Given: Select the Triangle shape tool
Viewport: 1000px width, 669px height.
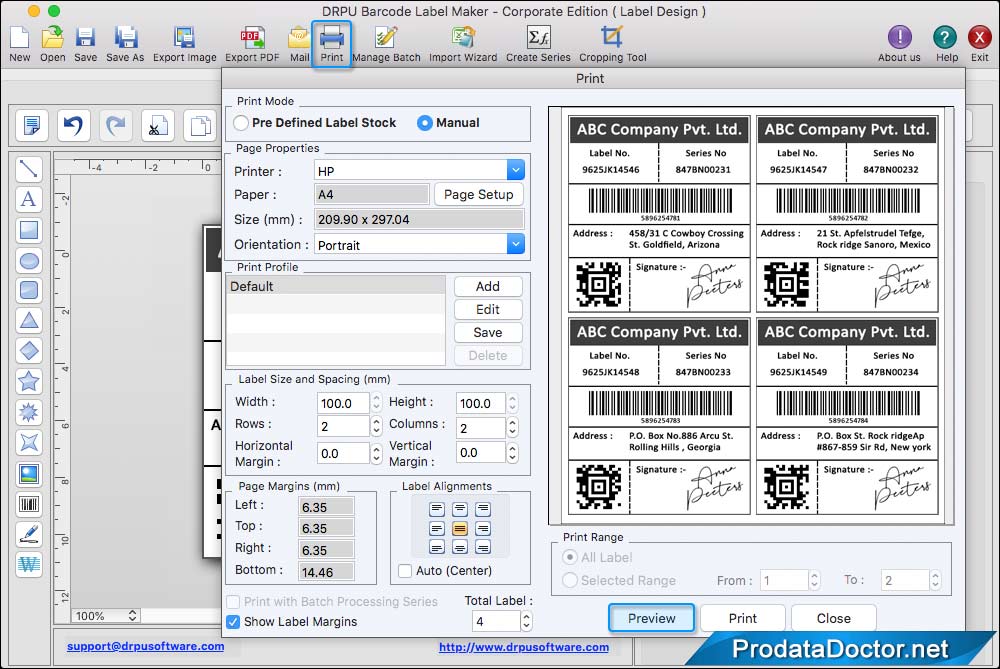Looking at the screenshot, I should coord(29,321).
